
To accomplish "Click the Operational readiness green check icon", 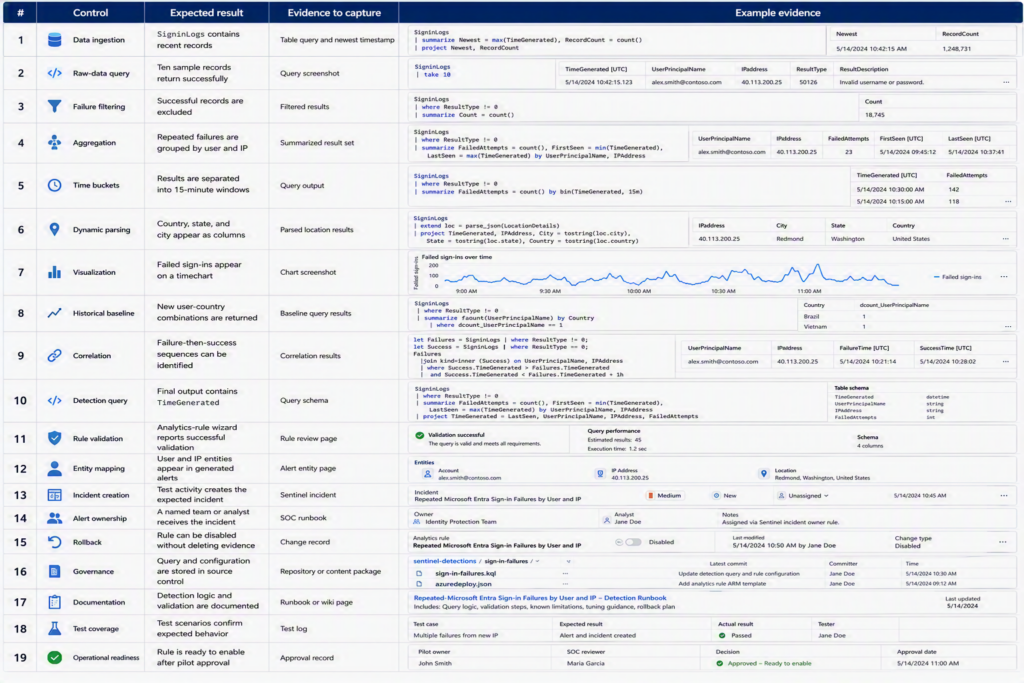I will point(55,658).
